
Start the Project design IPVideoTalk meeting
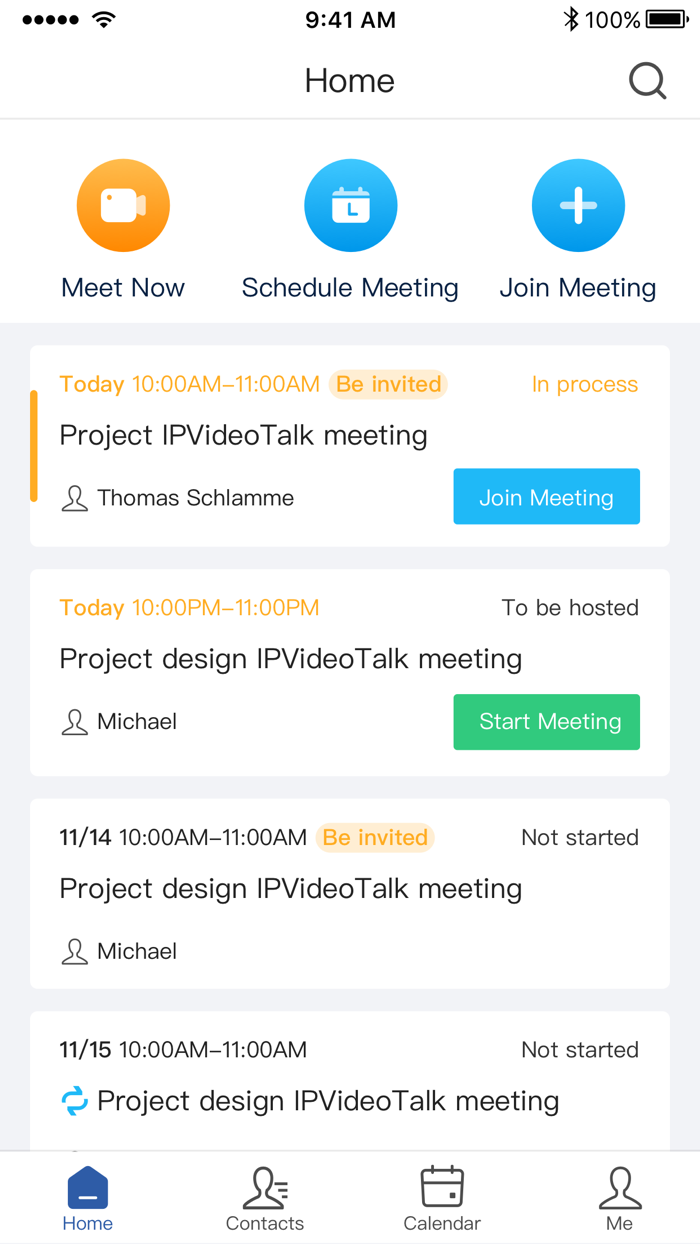pyautogui.click(x=546, y=721)
